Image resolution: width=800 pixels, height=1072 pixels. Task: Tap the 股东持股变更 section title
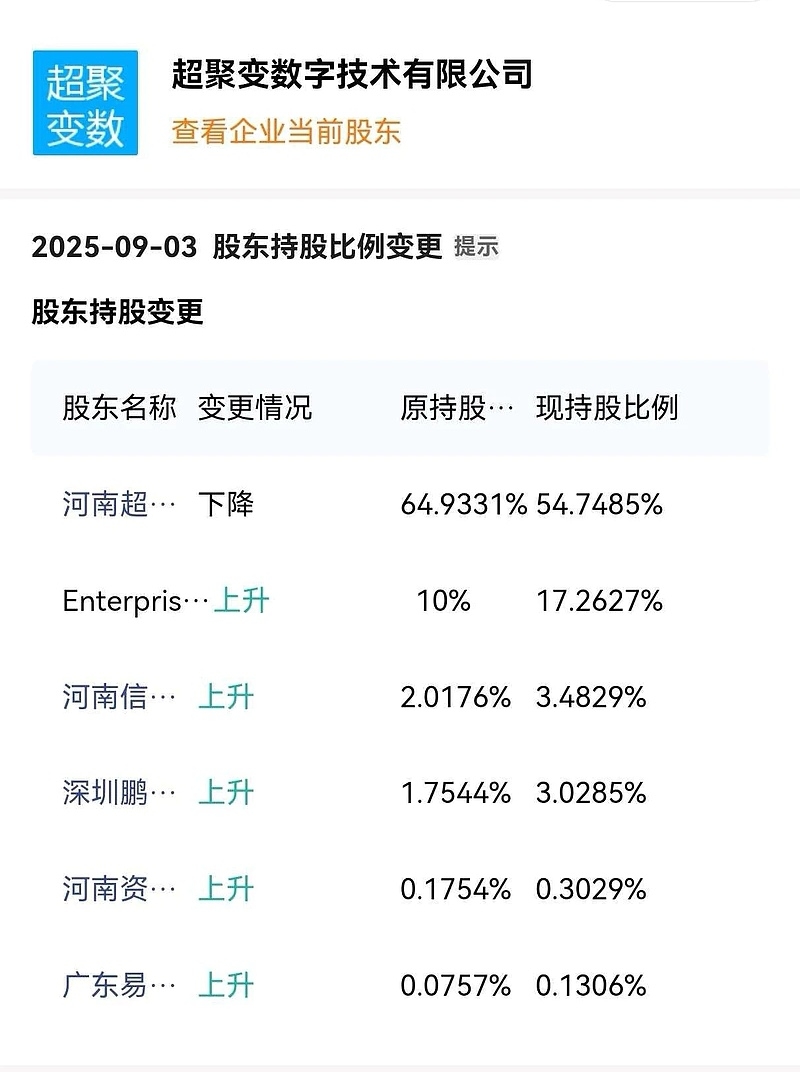click(118, 312)
